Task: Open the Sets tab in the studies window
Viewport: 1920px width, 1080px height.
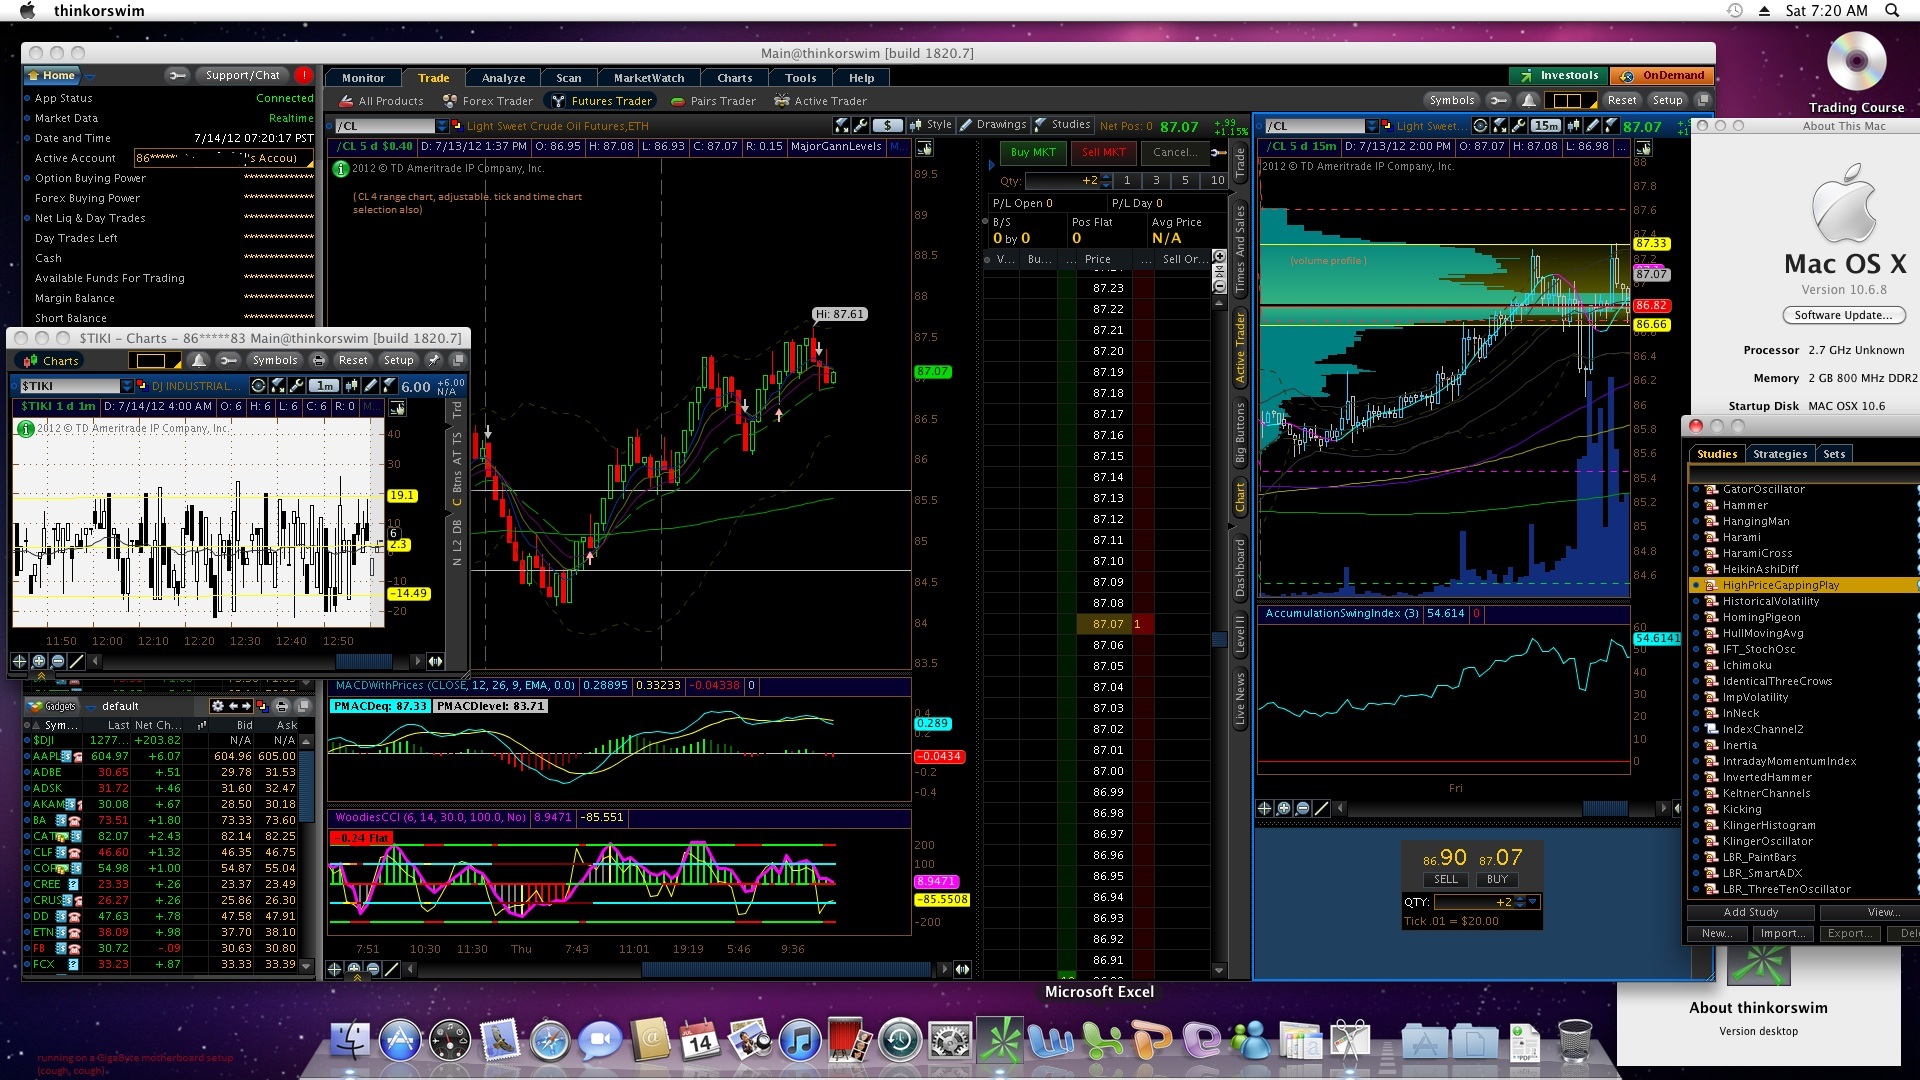Action: pos(1834,454)
